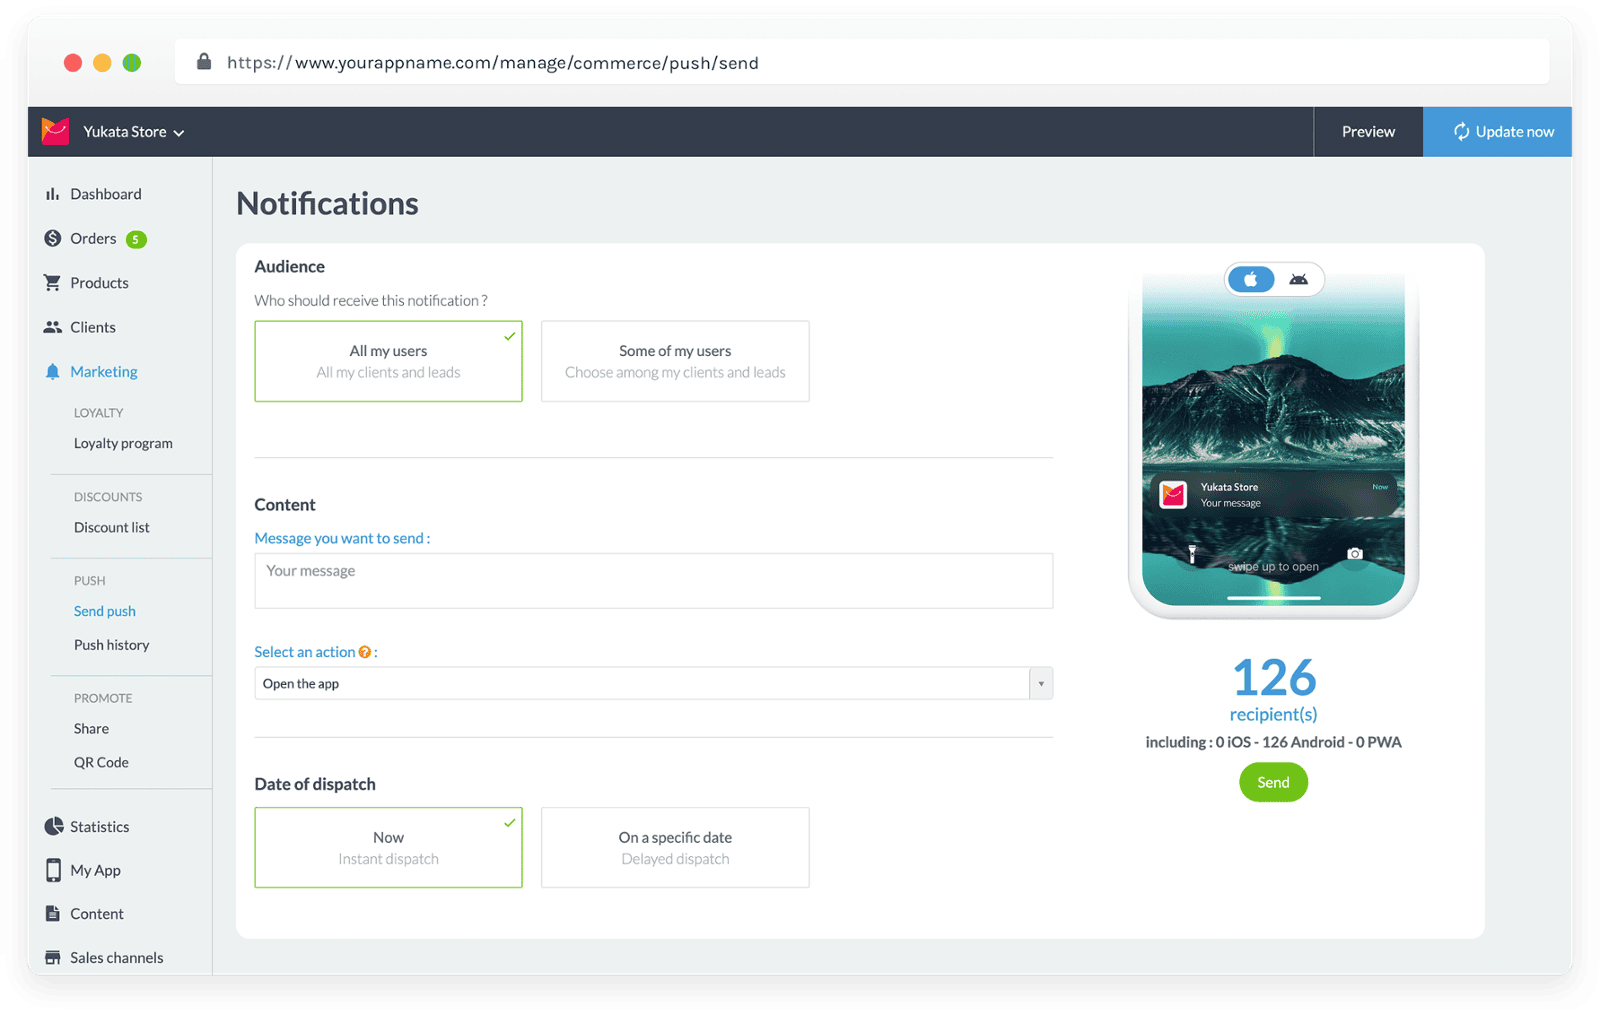The height and width of the screenshot is (1014, 1600).
Task: Expand the Content sidebar entry
Action: (96, 913)
